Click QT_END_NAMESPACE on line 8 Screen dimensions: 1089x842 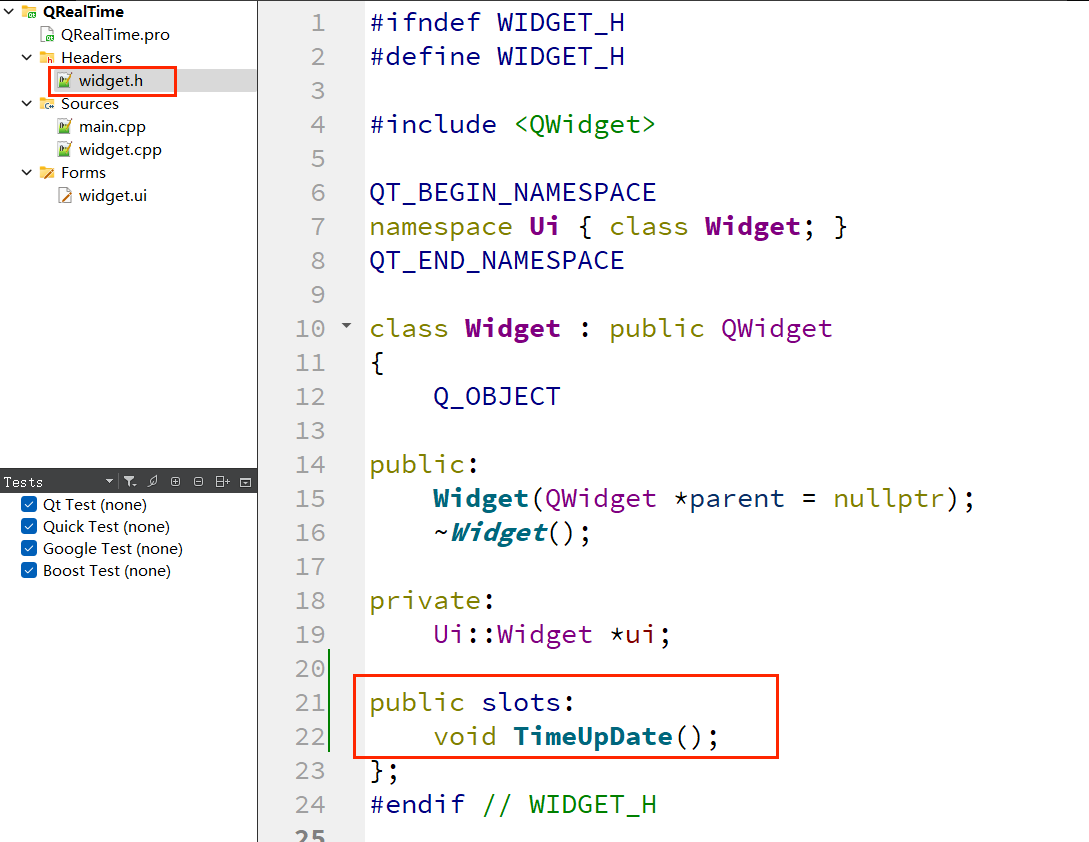[x=497, y=261]
